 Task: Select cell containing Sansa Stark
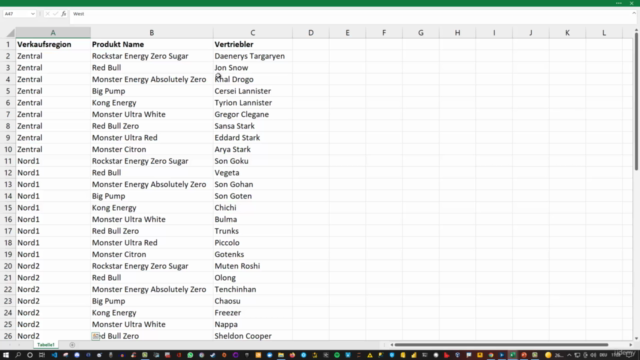click(x=253, y=126)
